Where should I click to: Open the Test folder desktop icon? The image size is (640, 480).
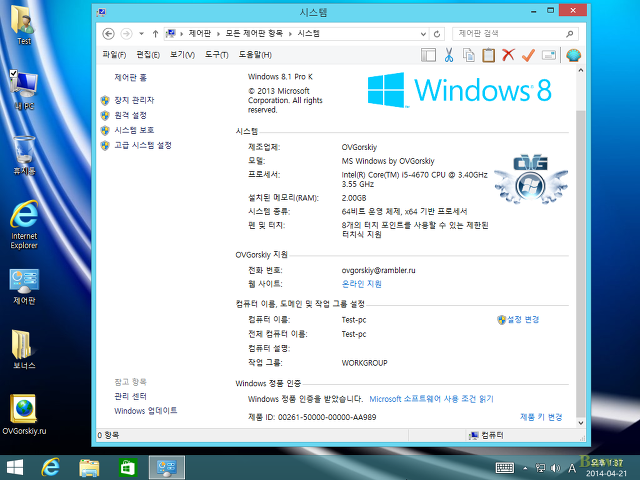[24, 24]
